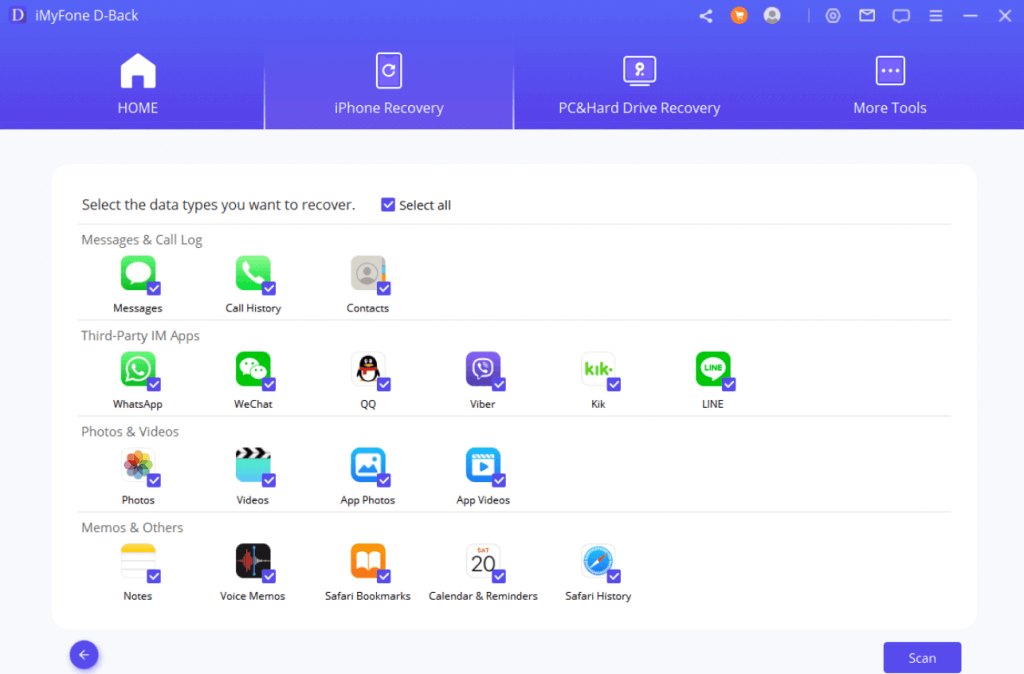Uncheck the App Videos checkbox

tap(499, 481)
